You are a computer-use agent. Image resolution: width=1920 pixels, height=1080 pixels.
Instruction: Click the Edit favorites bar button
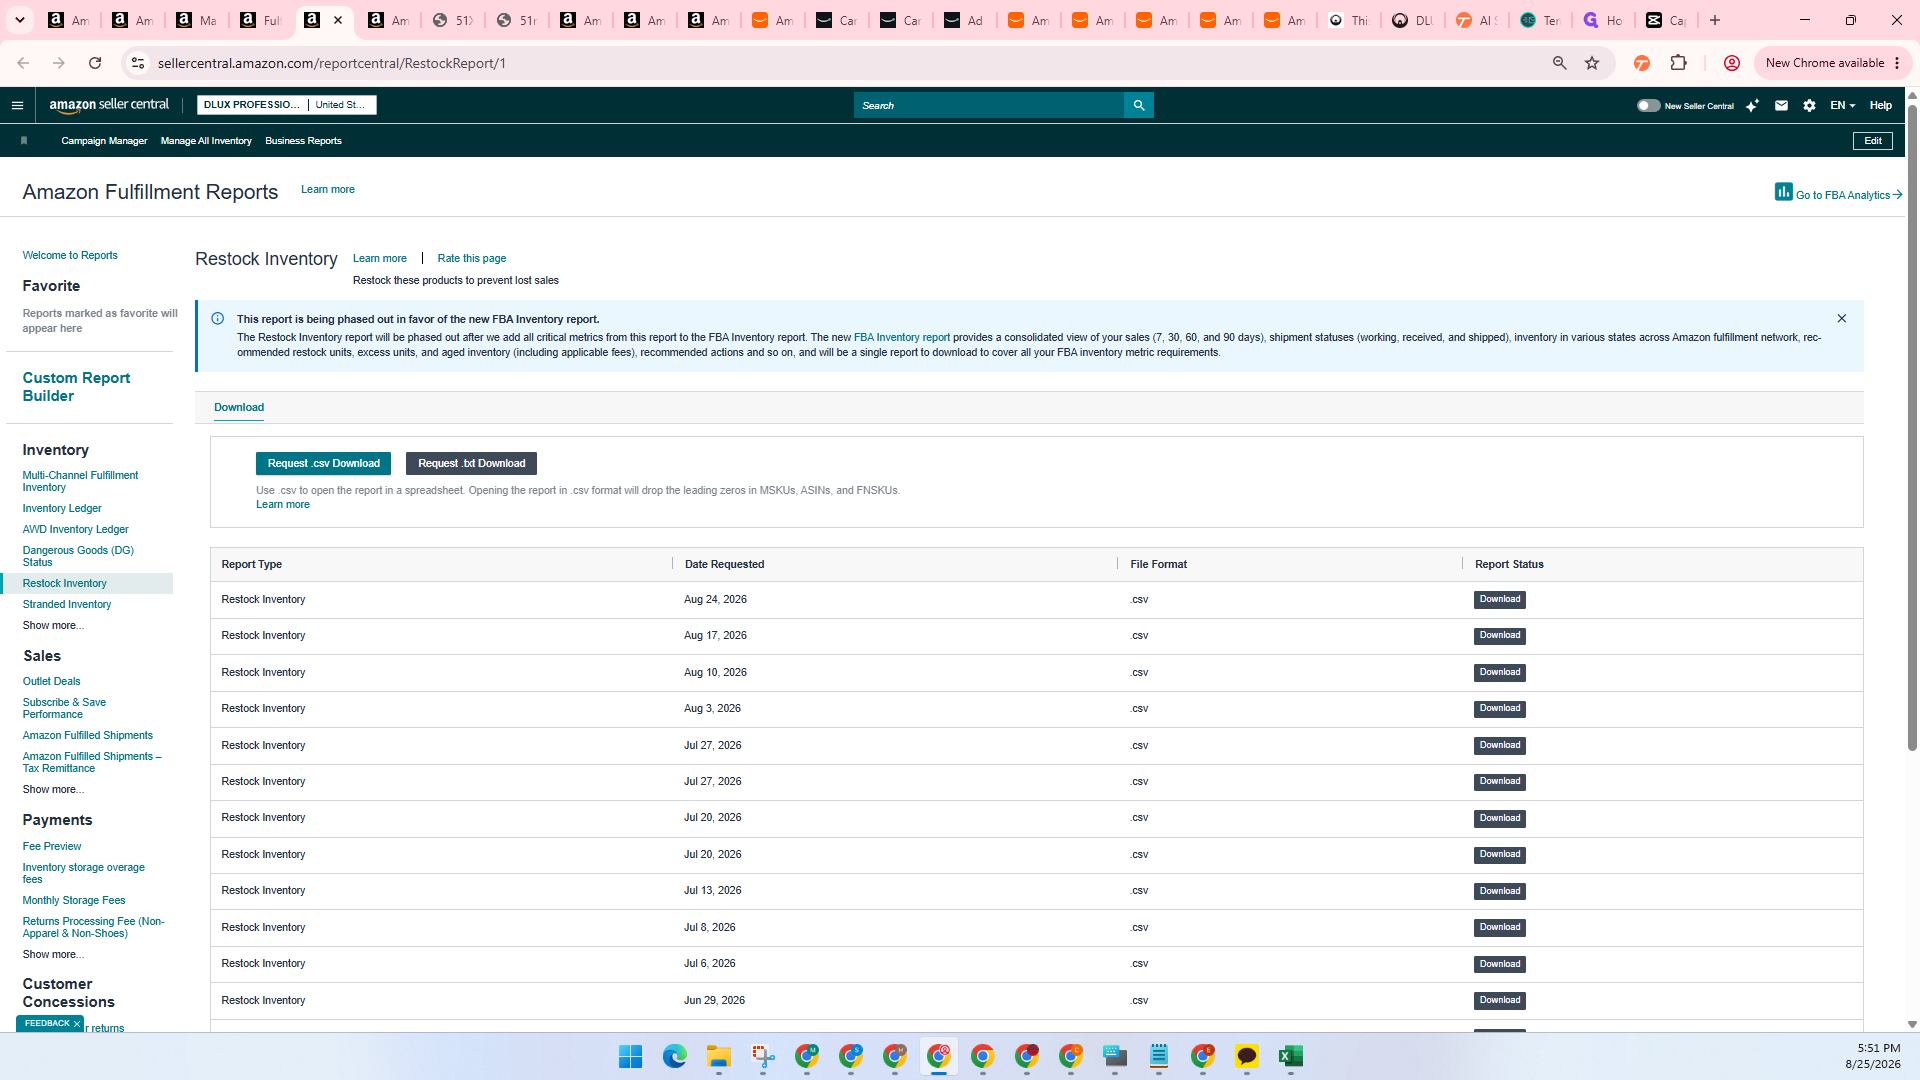(1872, 141)
